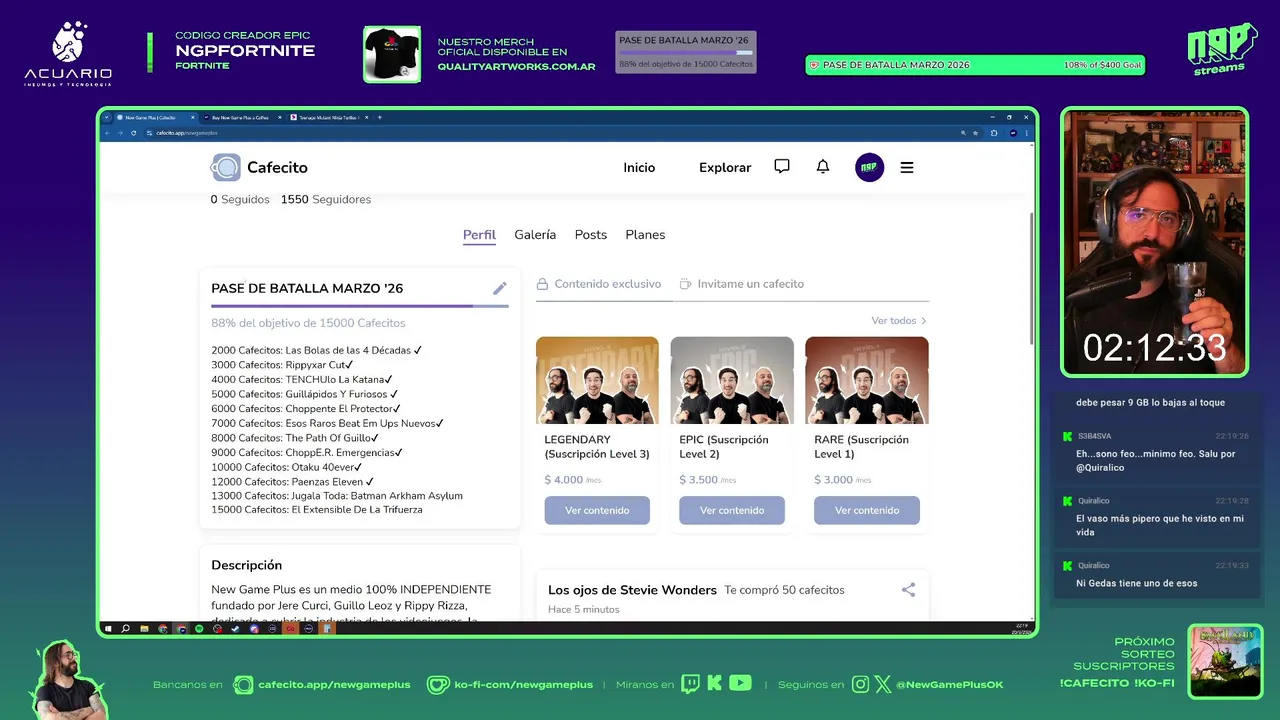The height and width of the screenshot is (720, 1280).
Task: Open the LEGENDARY plan thumbnail
Action: tap(597, 380)
